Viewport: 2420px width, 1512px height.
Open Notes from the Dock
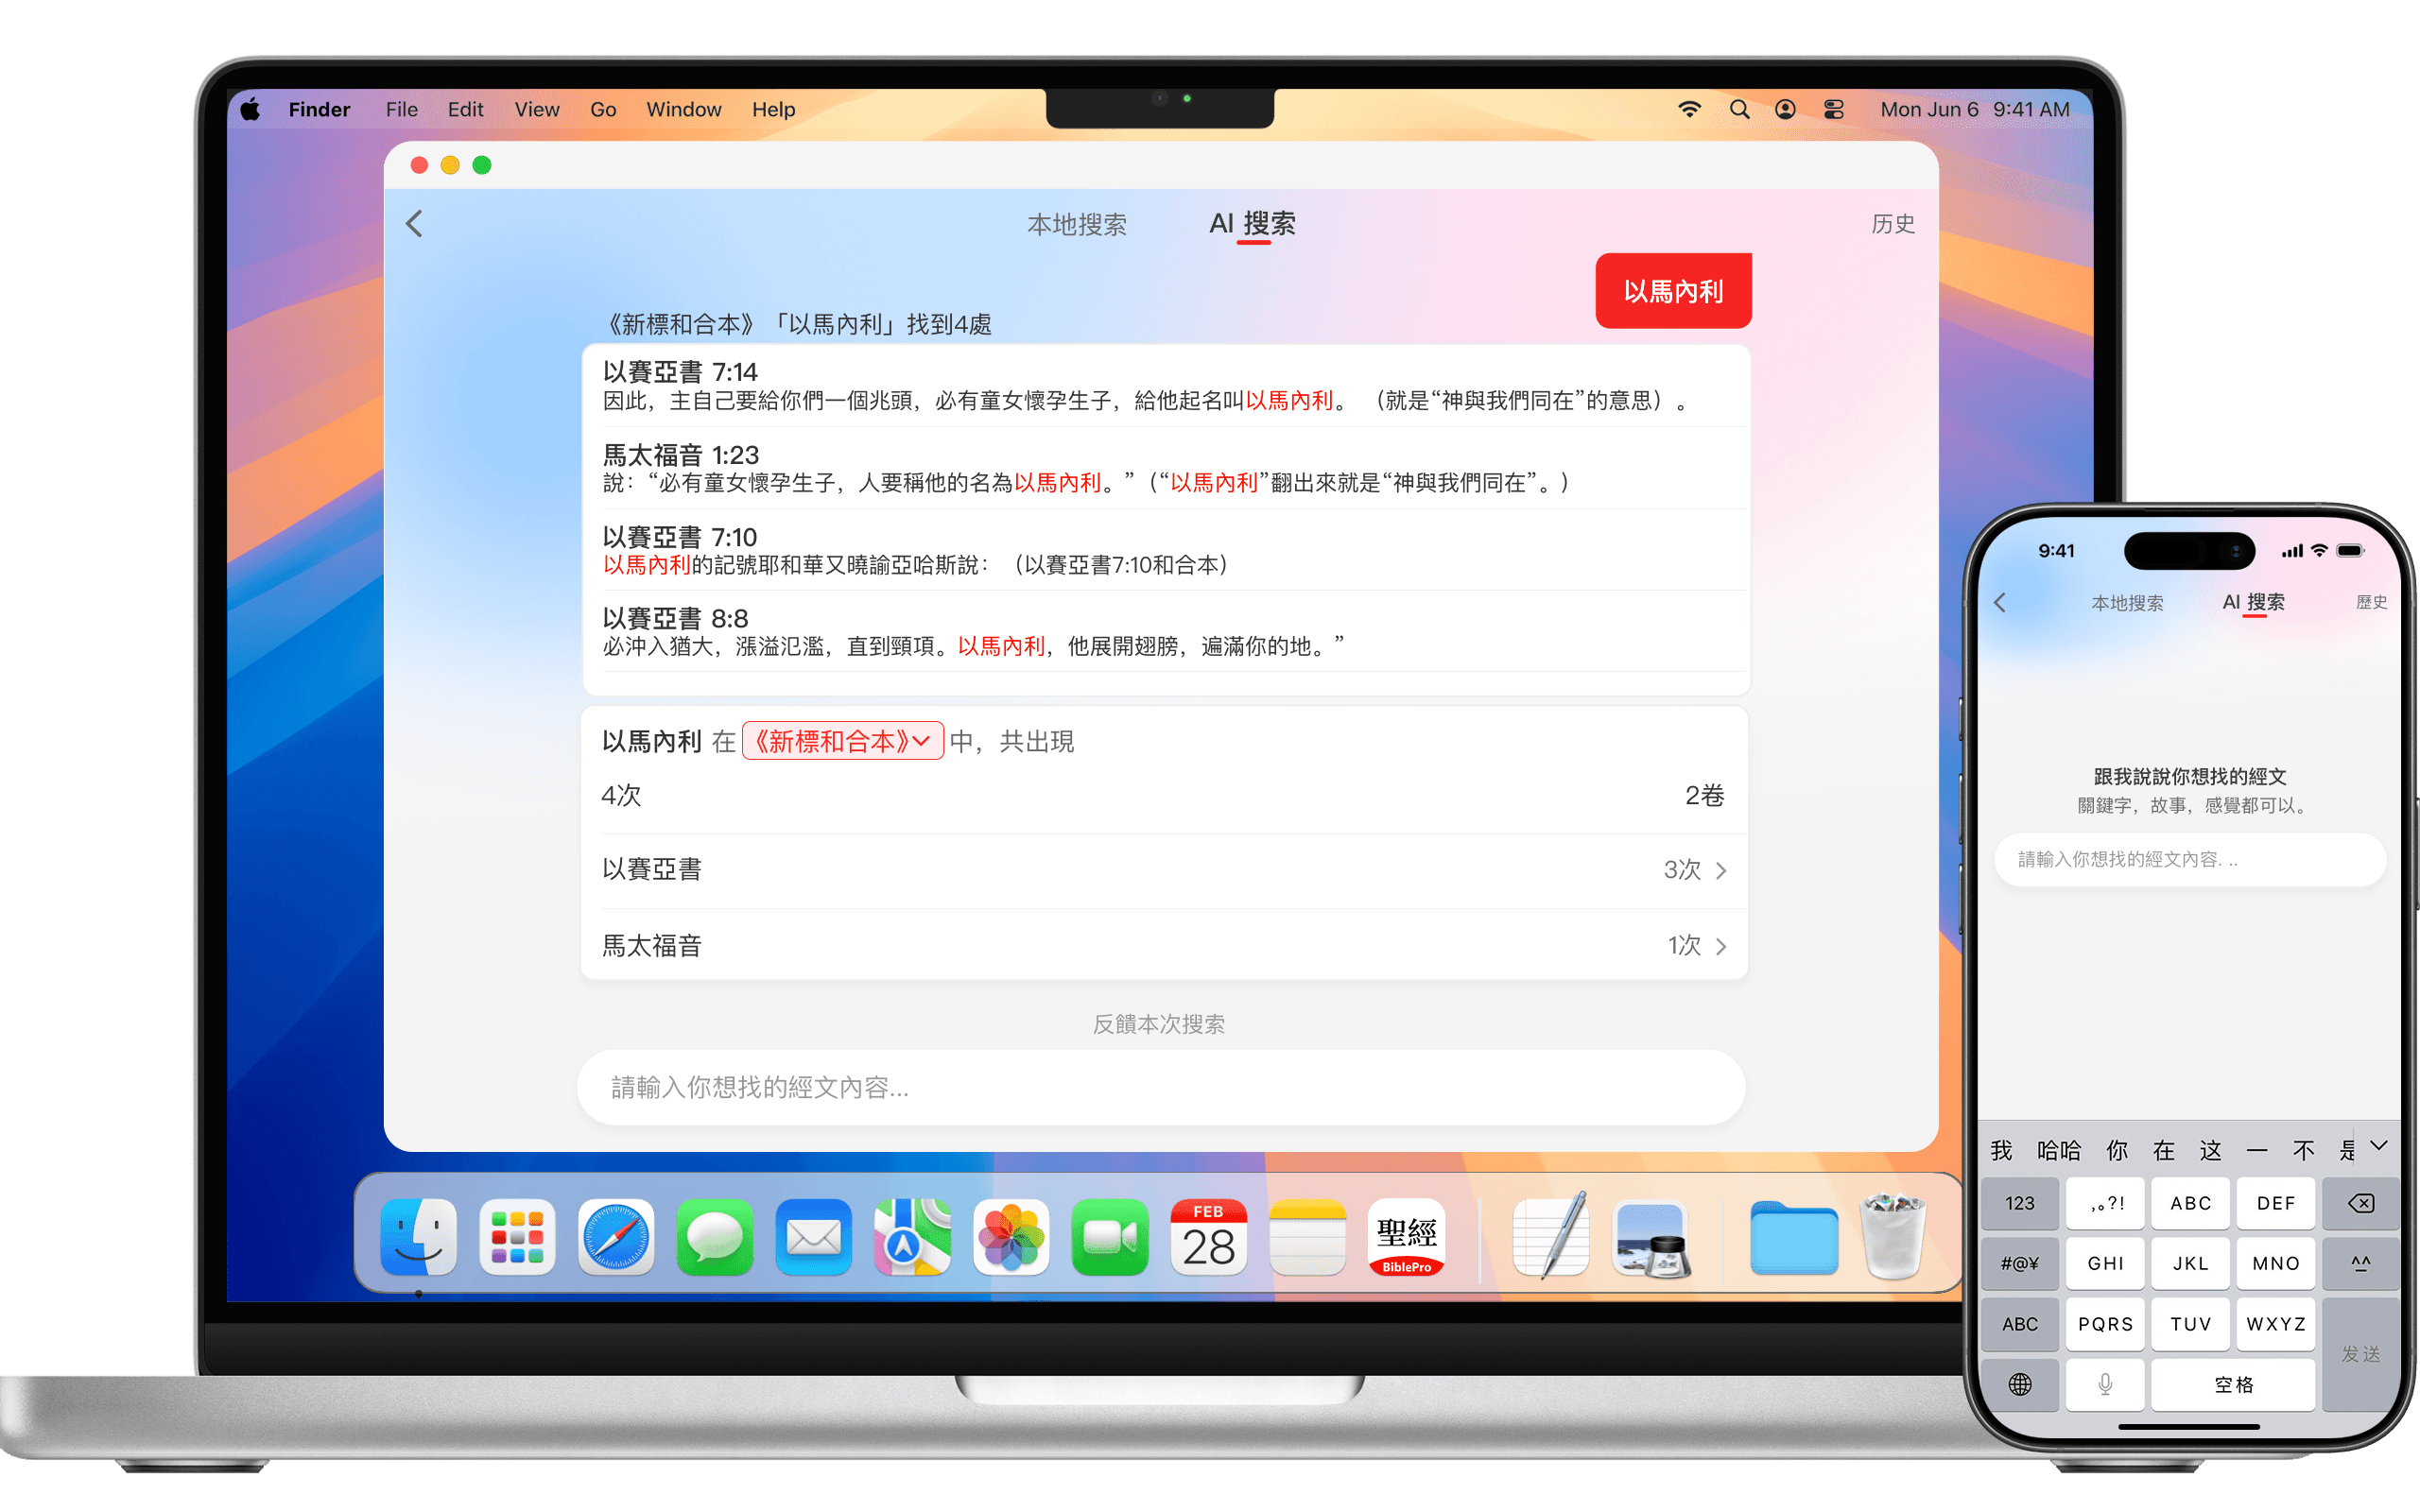point(1308,1237)
